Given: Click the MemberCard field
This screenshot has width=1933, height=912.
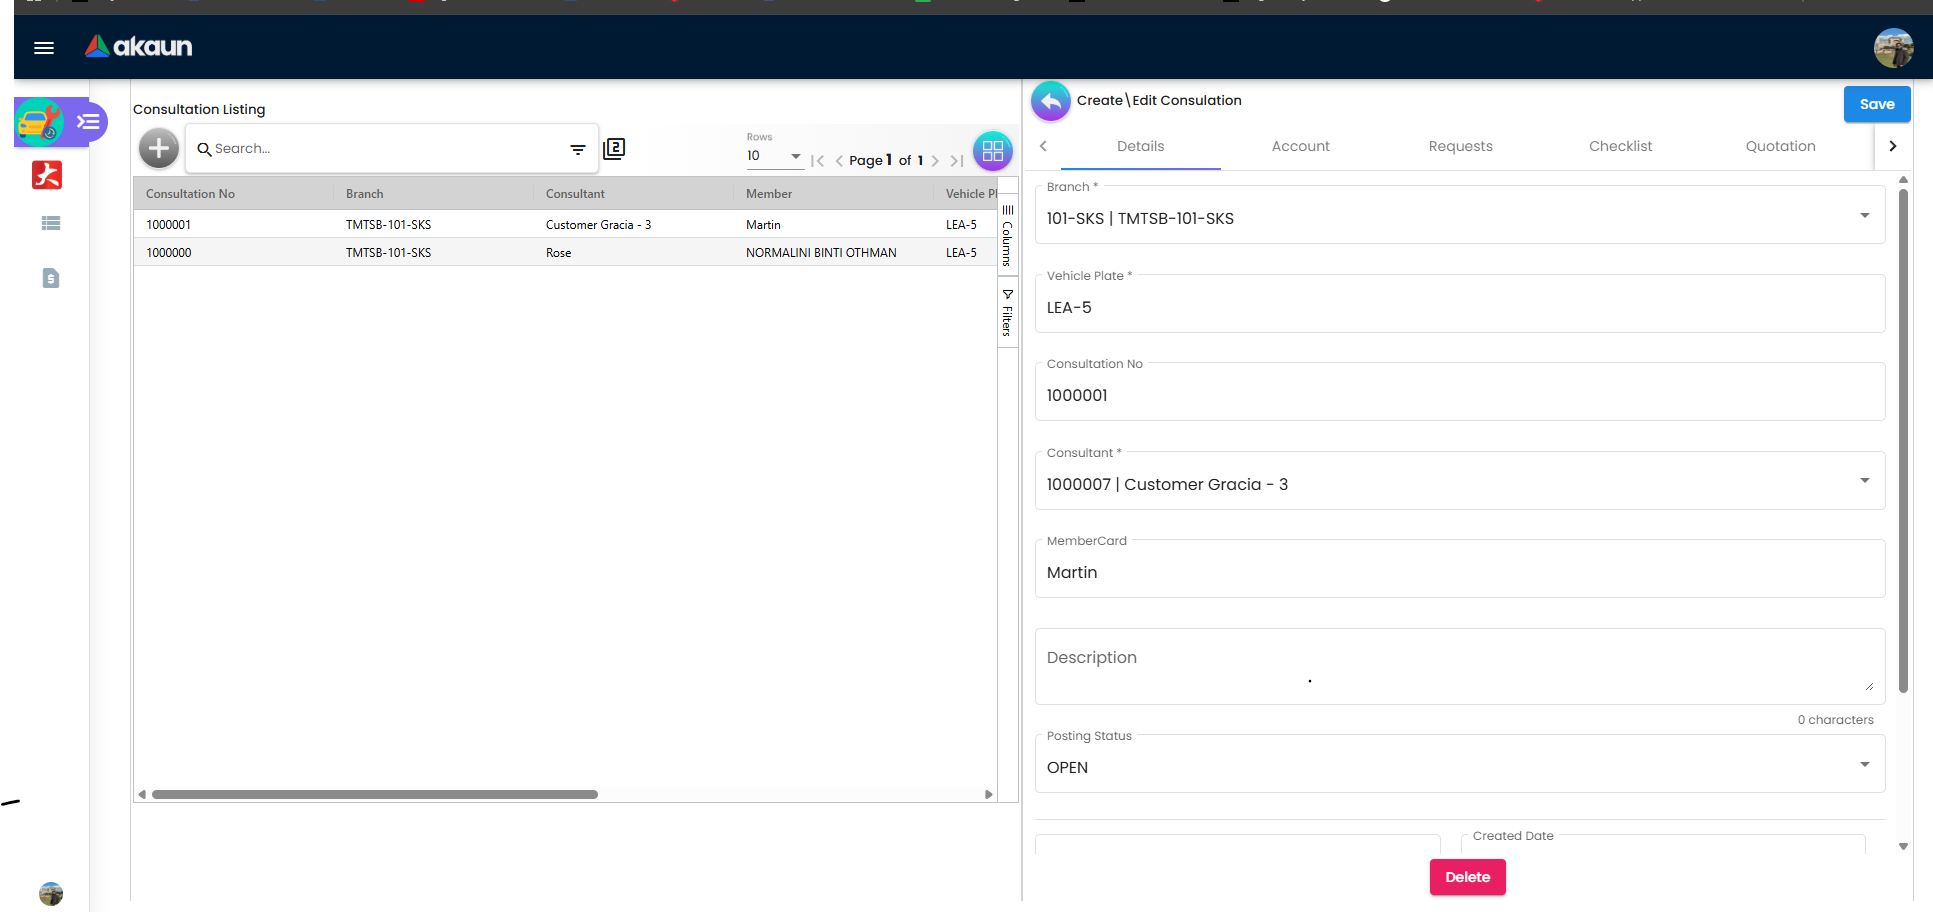Looking at the screenshot, I should pyautogui.click(x=1460, y=569).
